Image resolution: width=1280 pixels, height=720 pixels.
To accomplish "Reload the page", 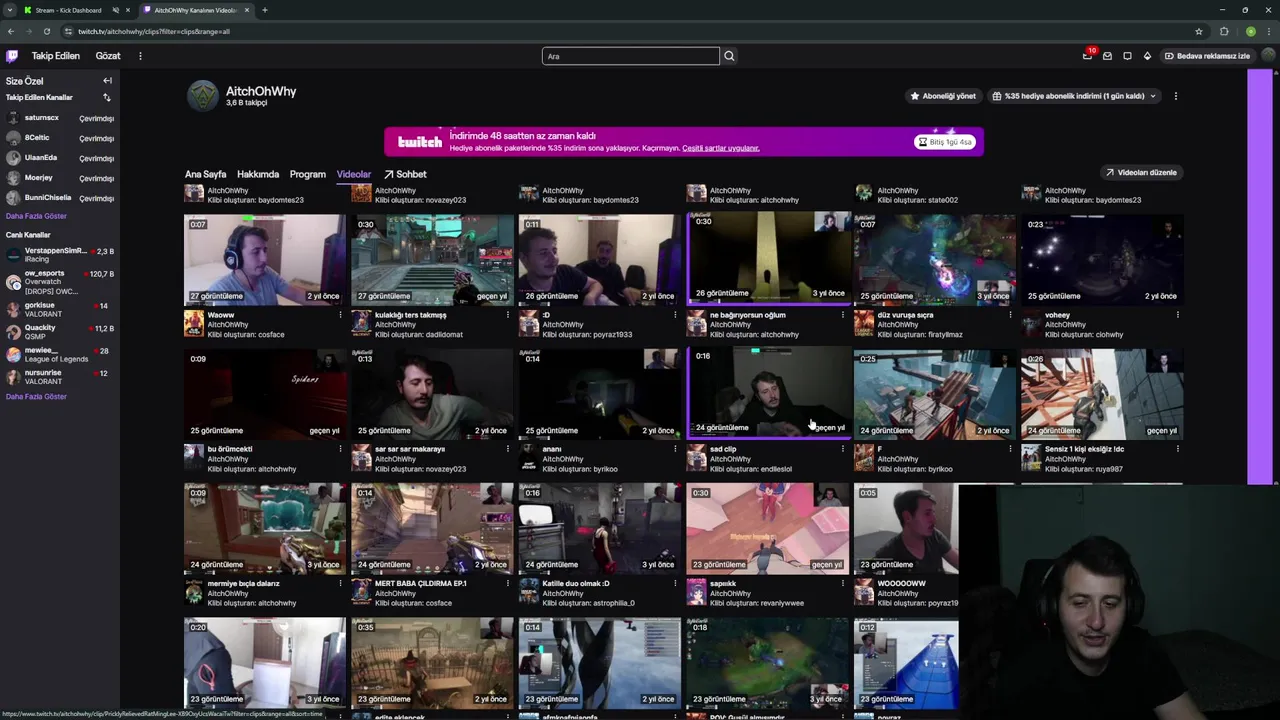I will coord(46,31).
